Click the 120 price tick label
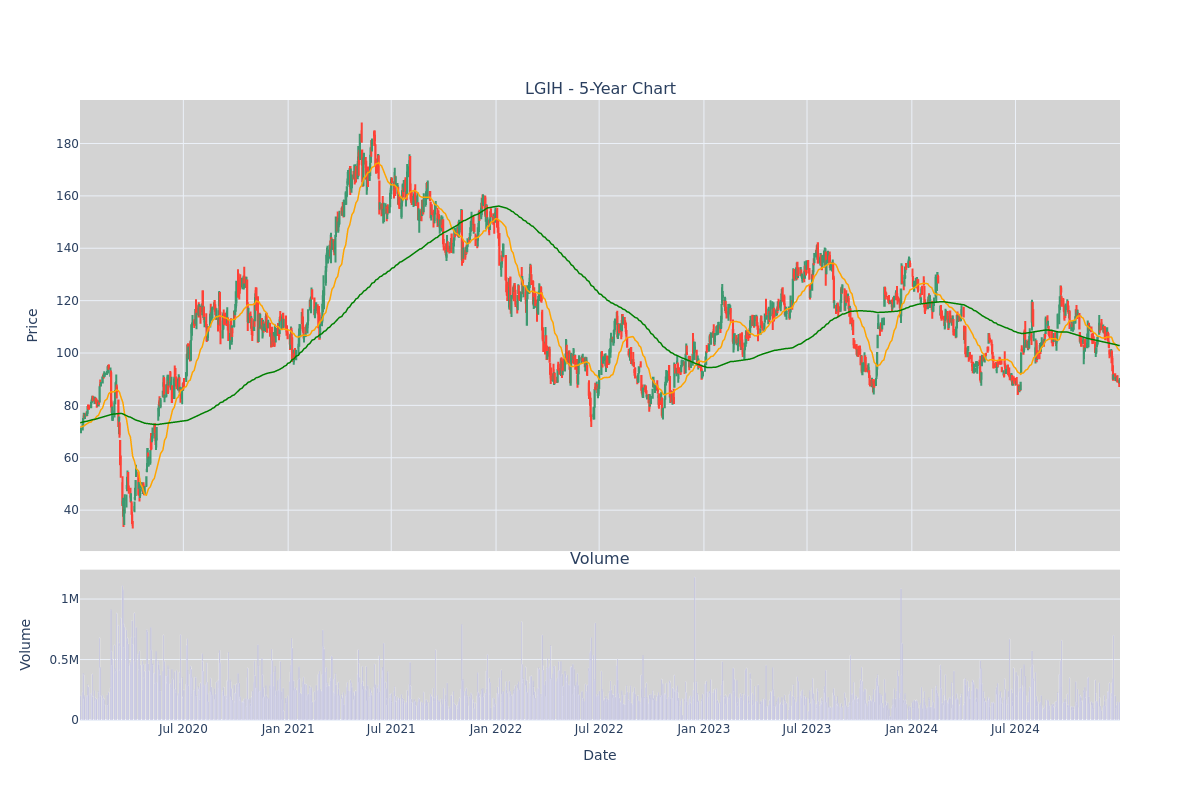This screenshot has height=800, width=1200. tap(67, 301)
